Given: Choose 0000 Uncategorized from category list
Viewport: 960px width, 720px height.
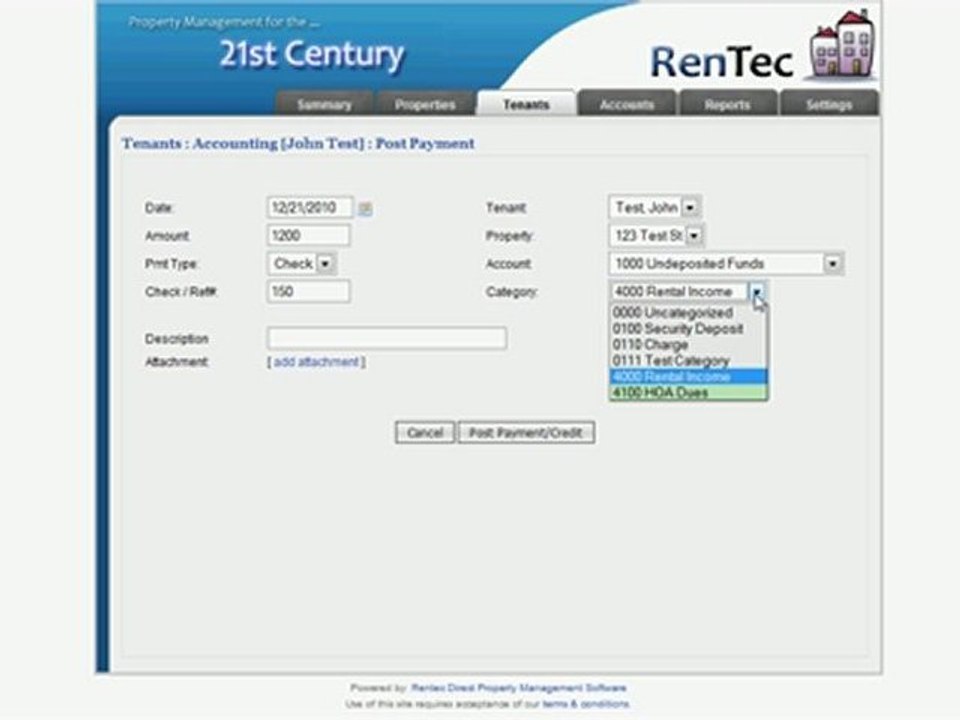Looking at the screenshot, I should [688, 313].
